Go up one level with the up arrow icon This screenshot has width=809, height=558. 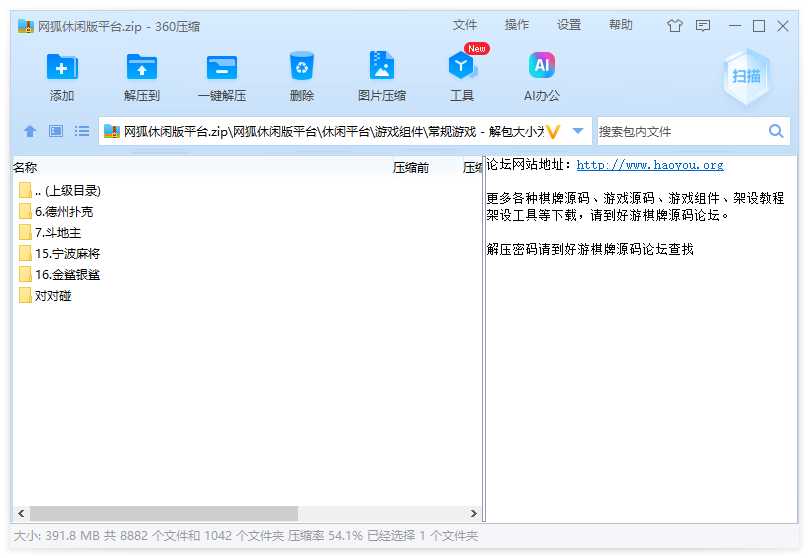pos(30,132)
